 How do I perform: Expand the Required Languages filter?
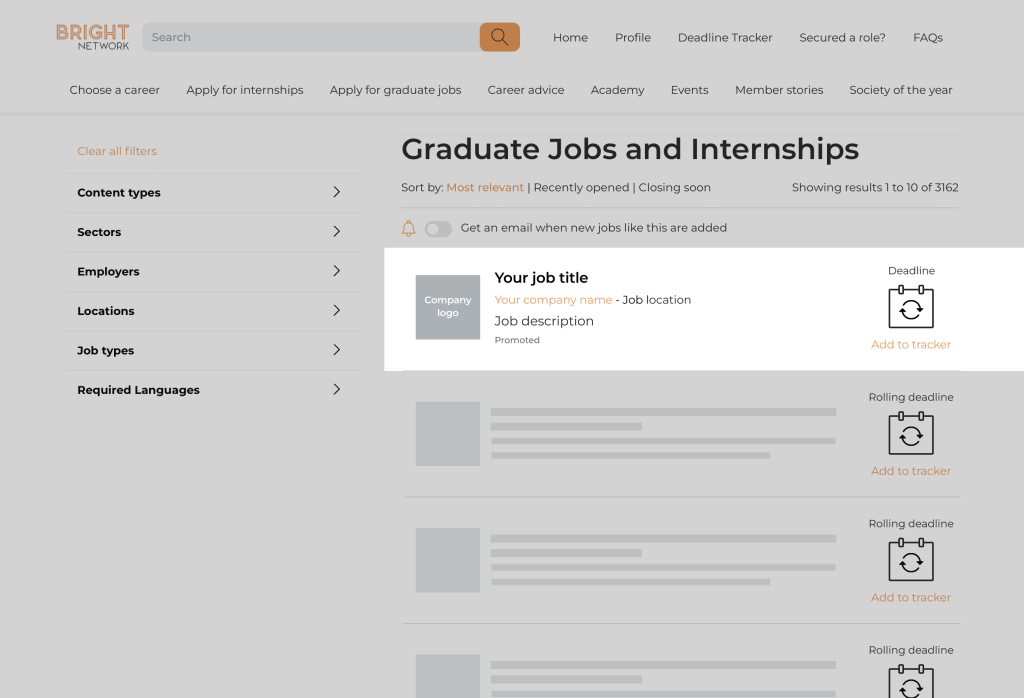(214, 390)
